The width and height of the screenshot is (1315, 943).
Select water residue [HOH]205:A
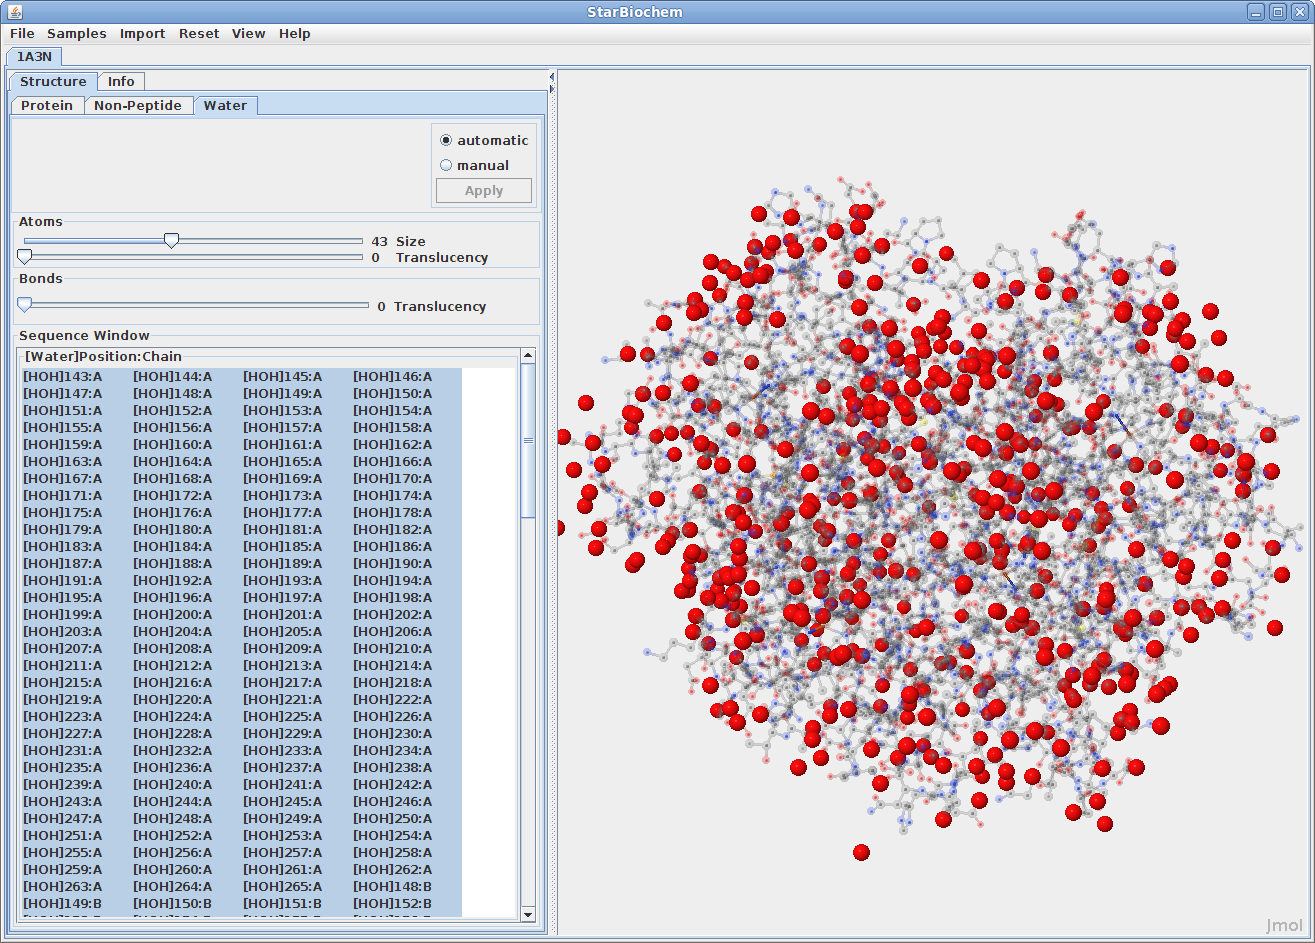point(283,631)
